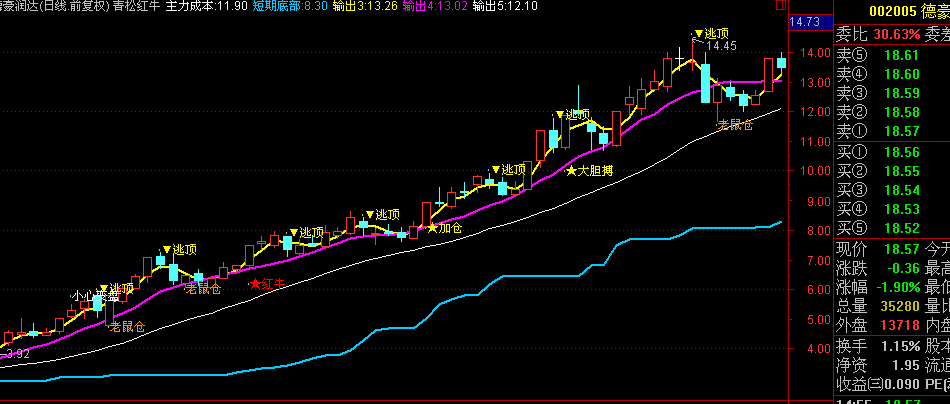This screenshot has width=950, height=404.
Task: Select the 买① bid price 18.56 row
Action: [890, 152]
